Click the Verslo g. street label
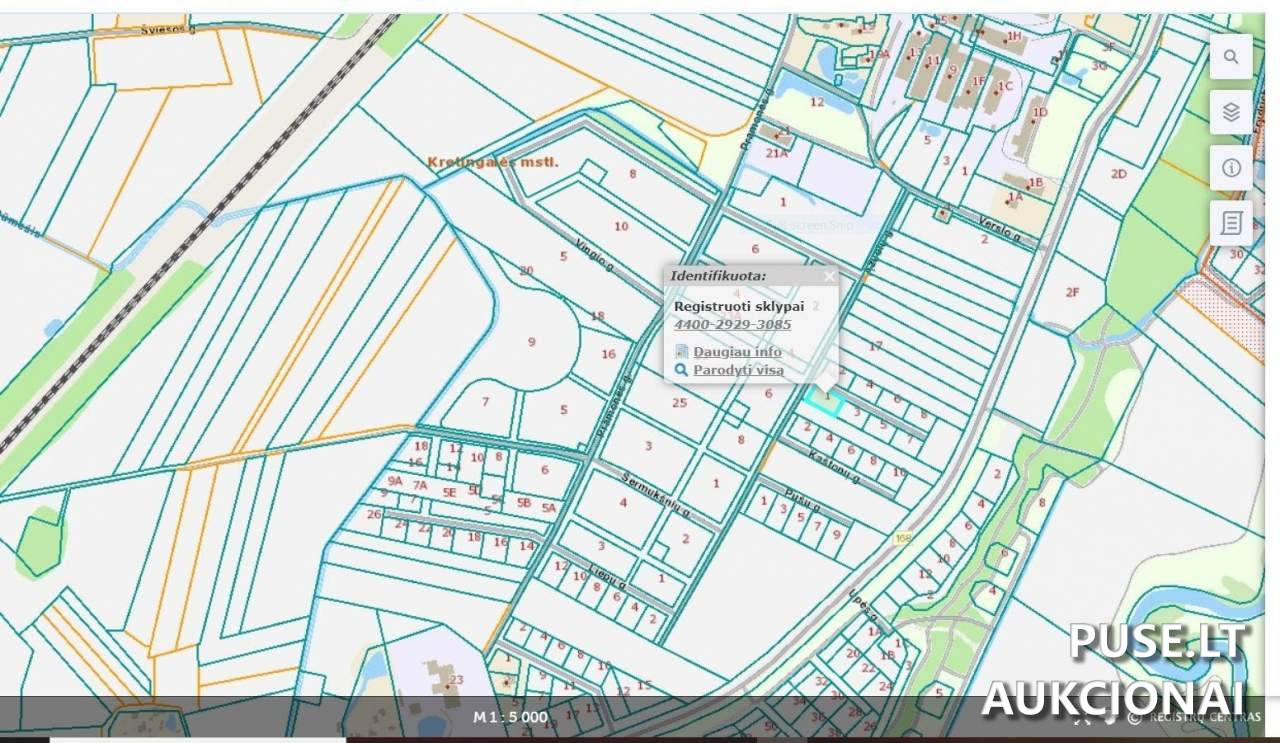 (x=999, y=229)
